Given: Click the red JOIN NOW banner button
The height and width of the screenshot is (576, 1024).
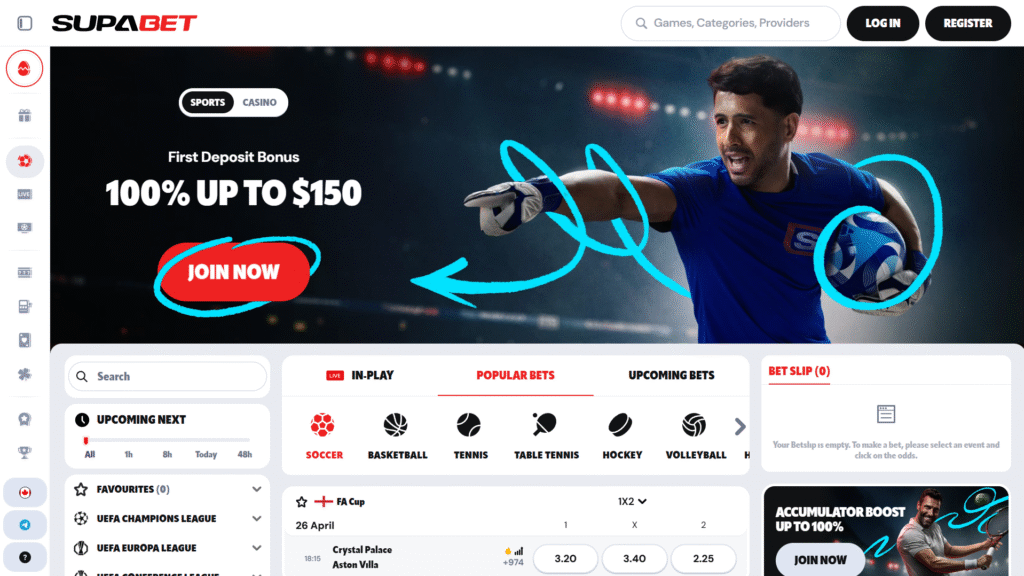Looking at the screenshot, I should pos(234,272).
